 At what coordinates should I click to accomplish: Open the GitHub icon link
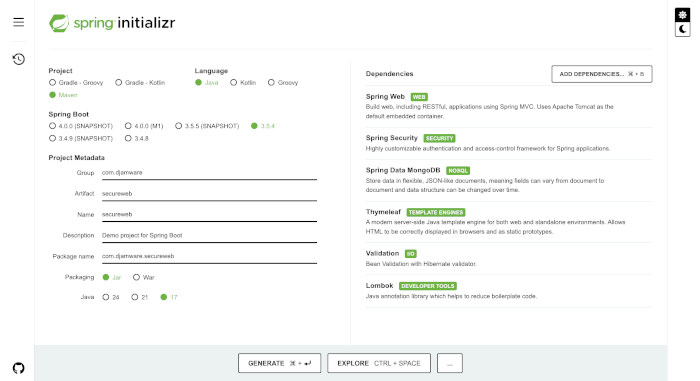pyautogui.click(x=18, y=368)
